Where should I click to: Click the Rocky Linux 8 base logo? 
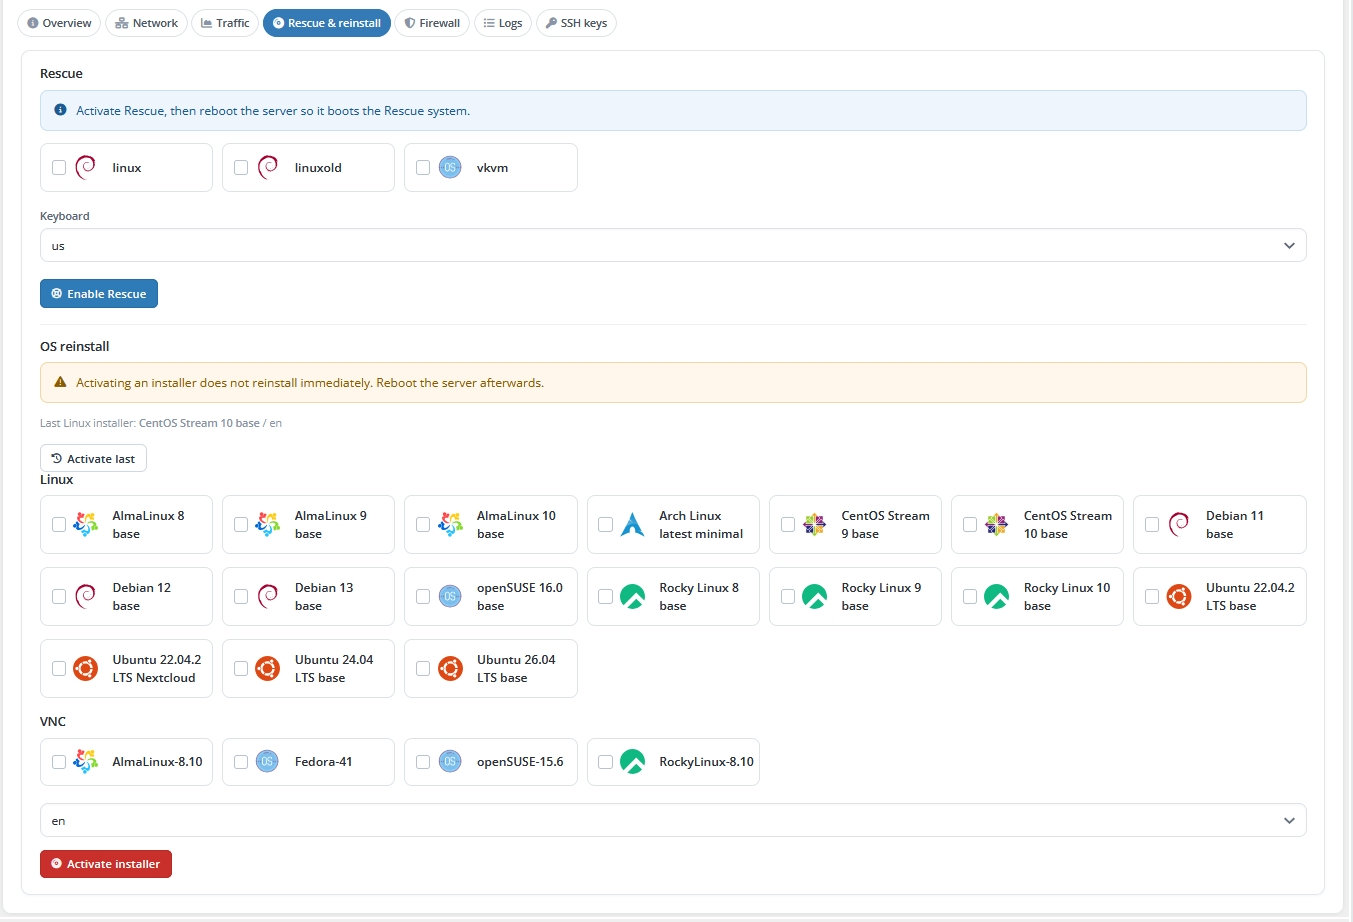click(x=632, y=596)
